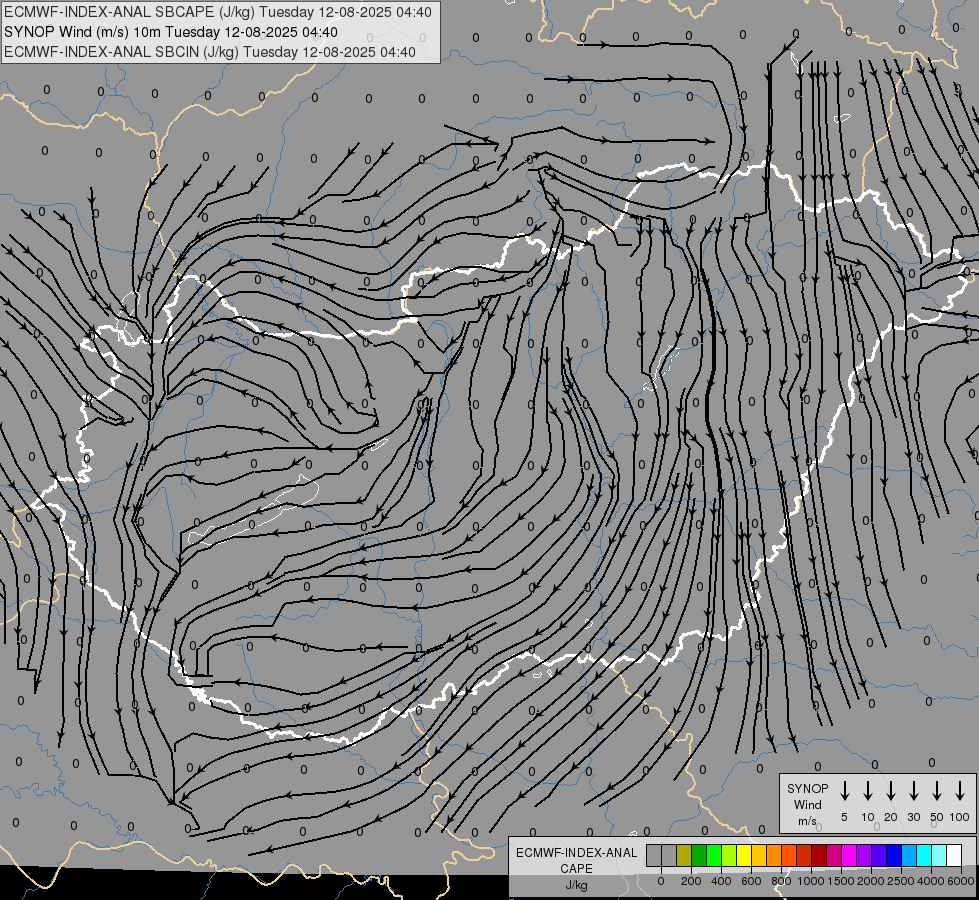
Task: Click the orange CAPE legend swatch
Action: 774,855
